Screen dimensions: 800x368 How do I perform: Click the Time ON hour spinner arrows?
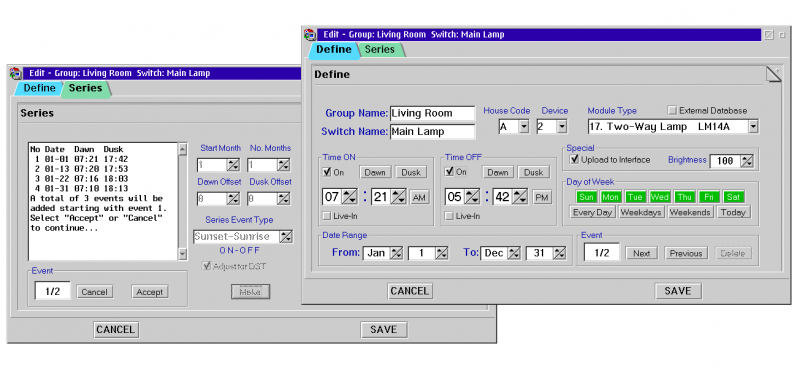(x=350, y=197)
